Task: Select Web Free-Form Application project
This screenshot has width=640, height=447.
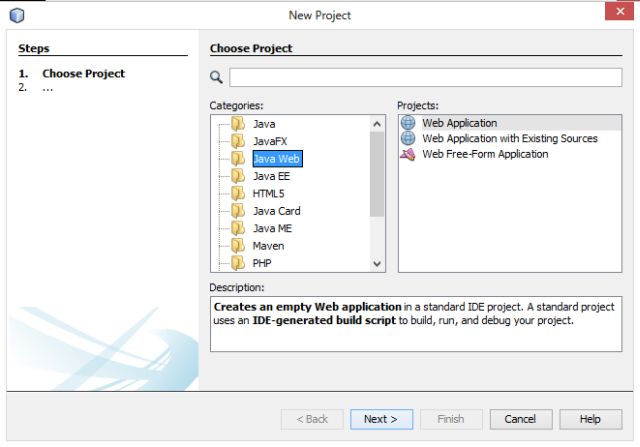Action: tap(485, 154)
